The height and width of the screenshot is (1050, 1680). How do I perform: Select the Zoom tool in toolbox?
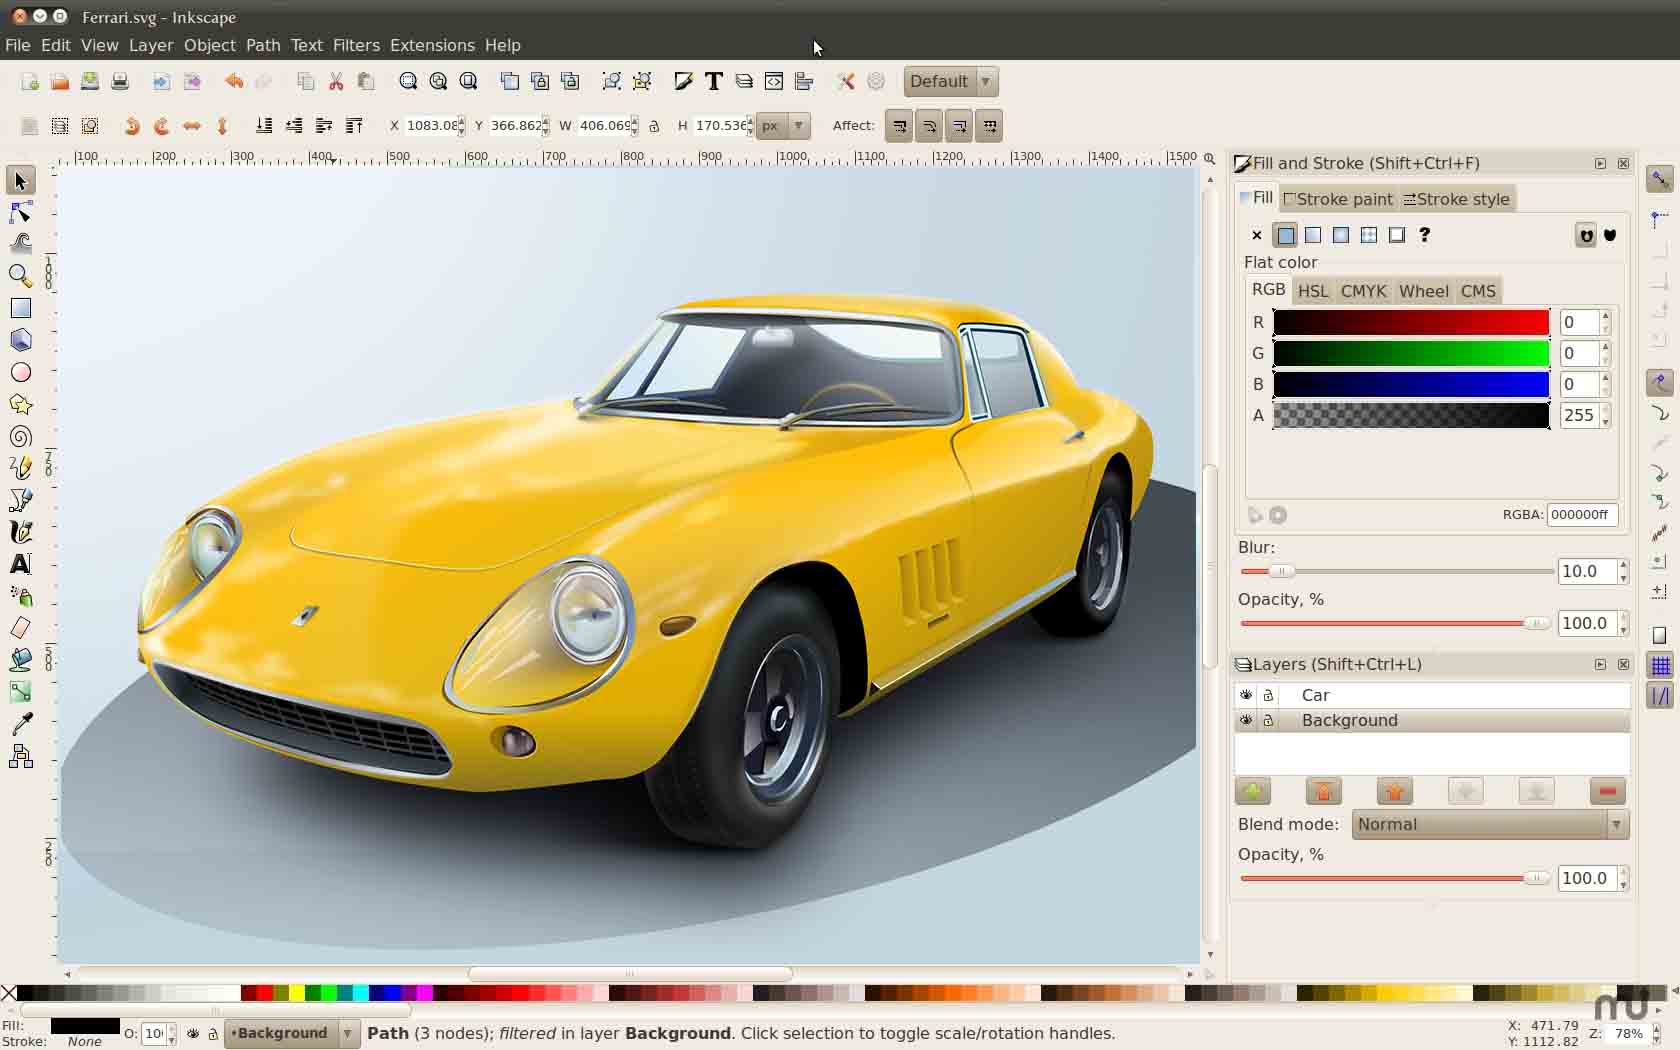click(20, 276)
